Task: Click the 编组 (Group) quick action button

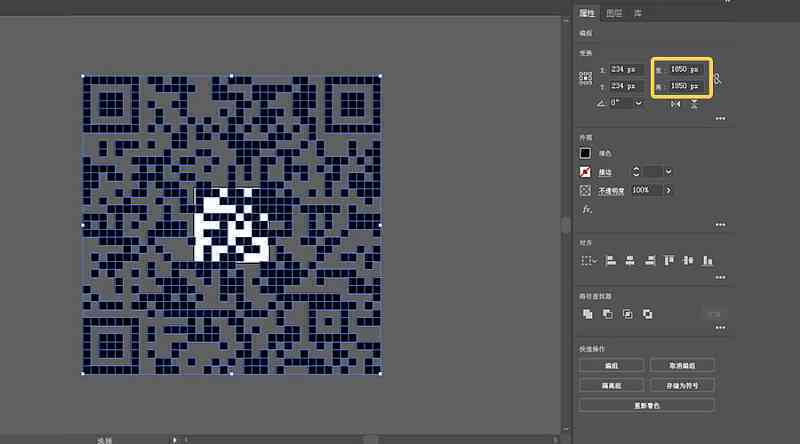Action: click(611, 365)
